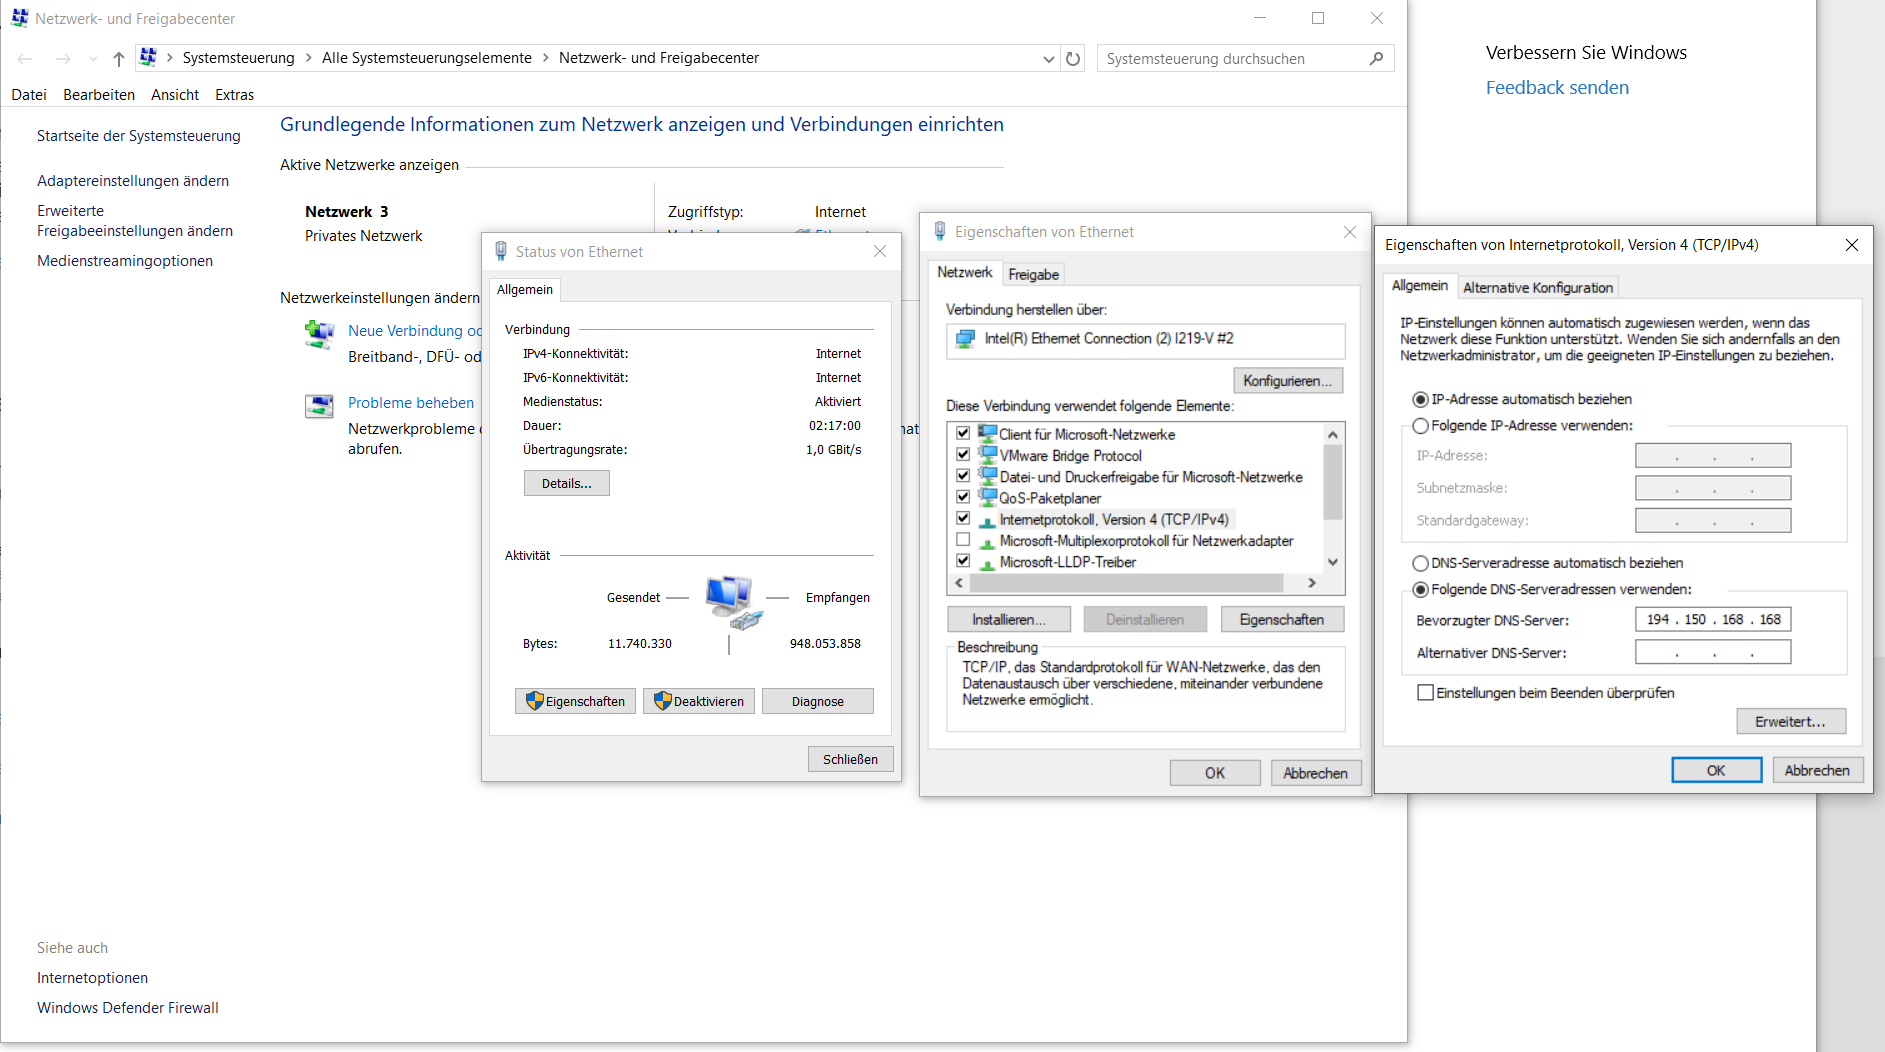
Task: Click the Deaktivieren button
Action: pos(699,701)
